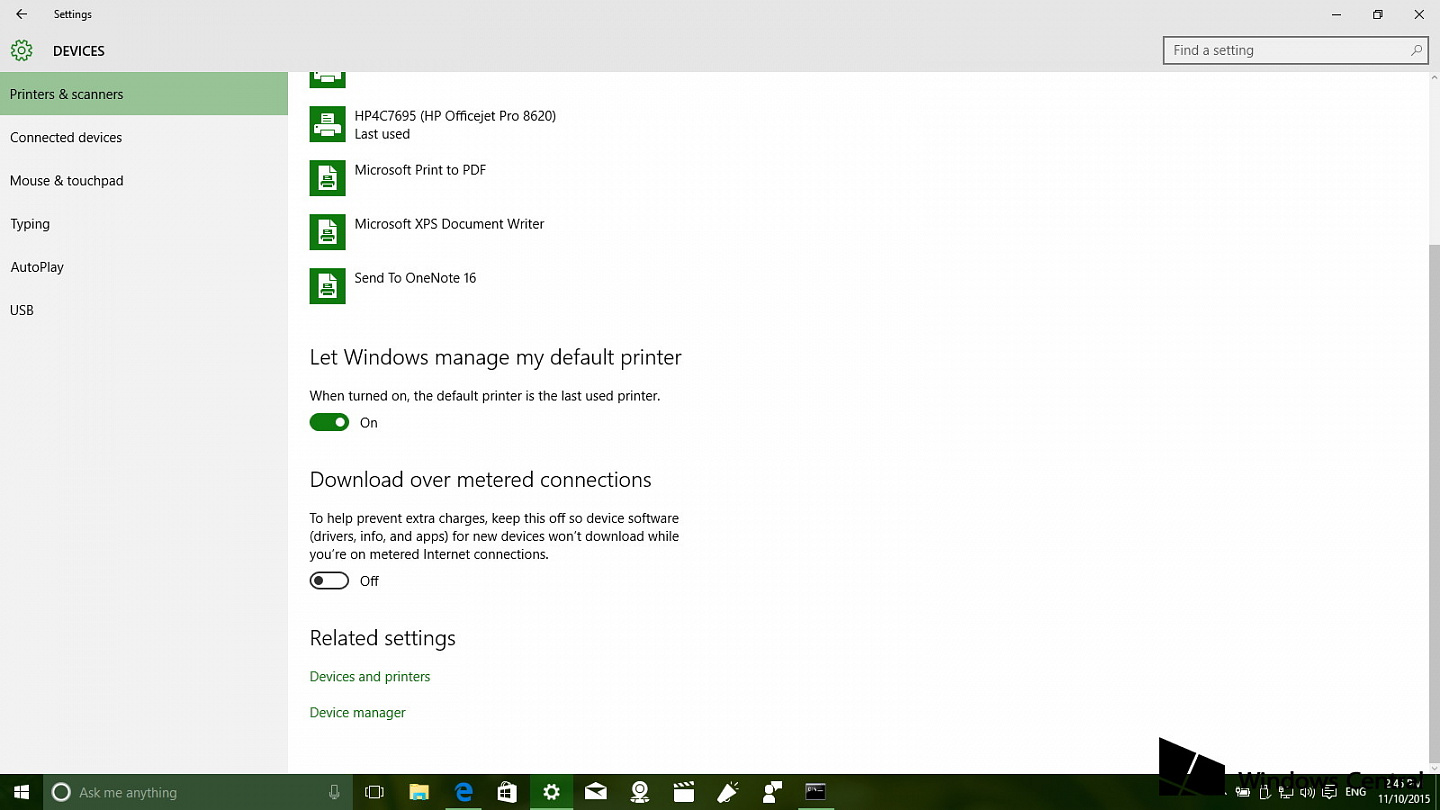Click the taskbar clock showing 11/10/2015
The width and height of the screenshot is (1440, 810).
click(x=1404, y=792)
